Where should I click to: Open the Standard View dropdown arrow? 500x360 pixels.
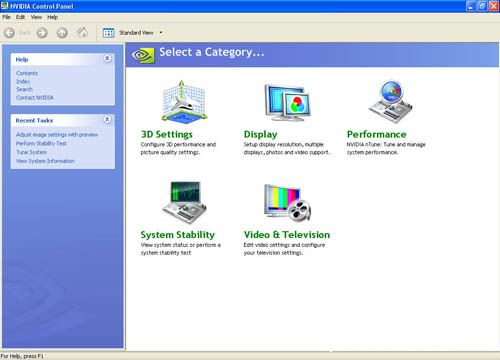point(161,33)
